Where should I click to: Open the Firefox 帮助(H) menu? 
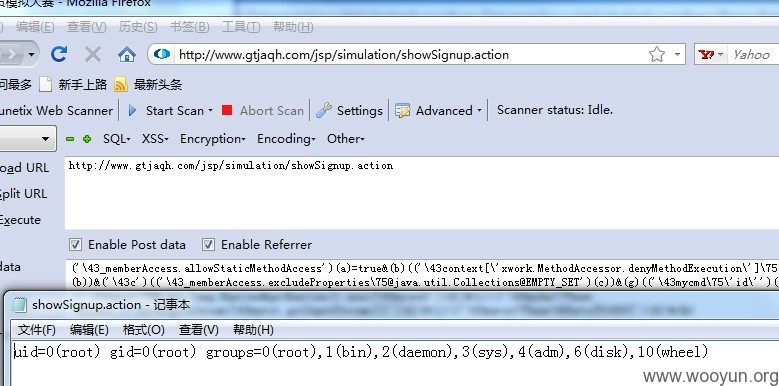(x=293, y=26)
